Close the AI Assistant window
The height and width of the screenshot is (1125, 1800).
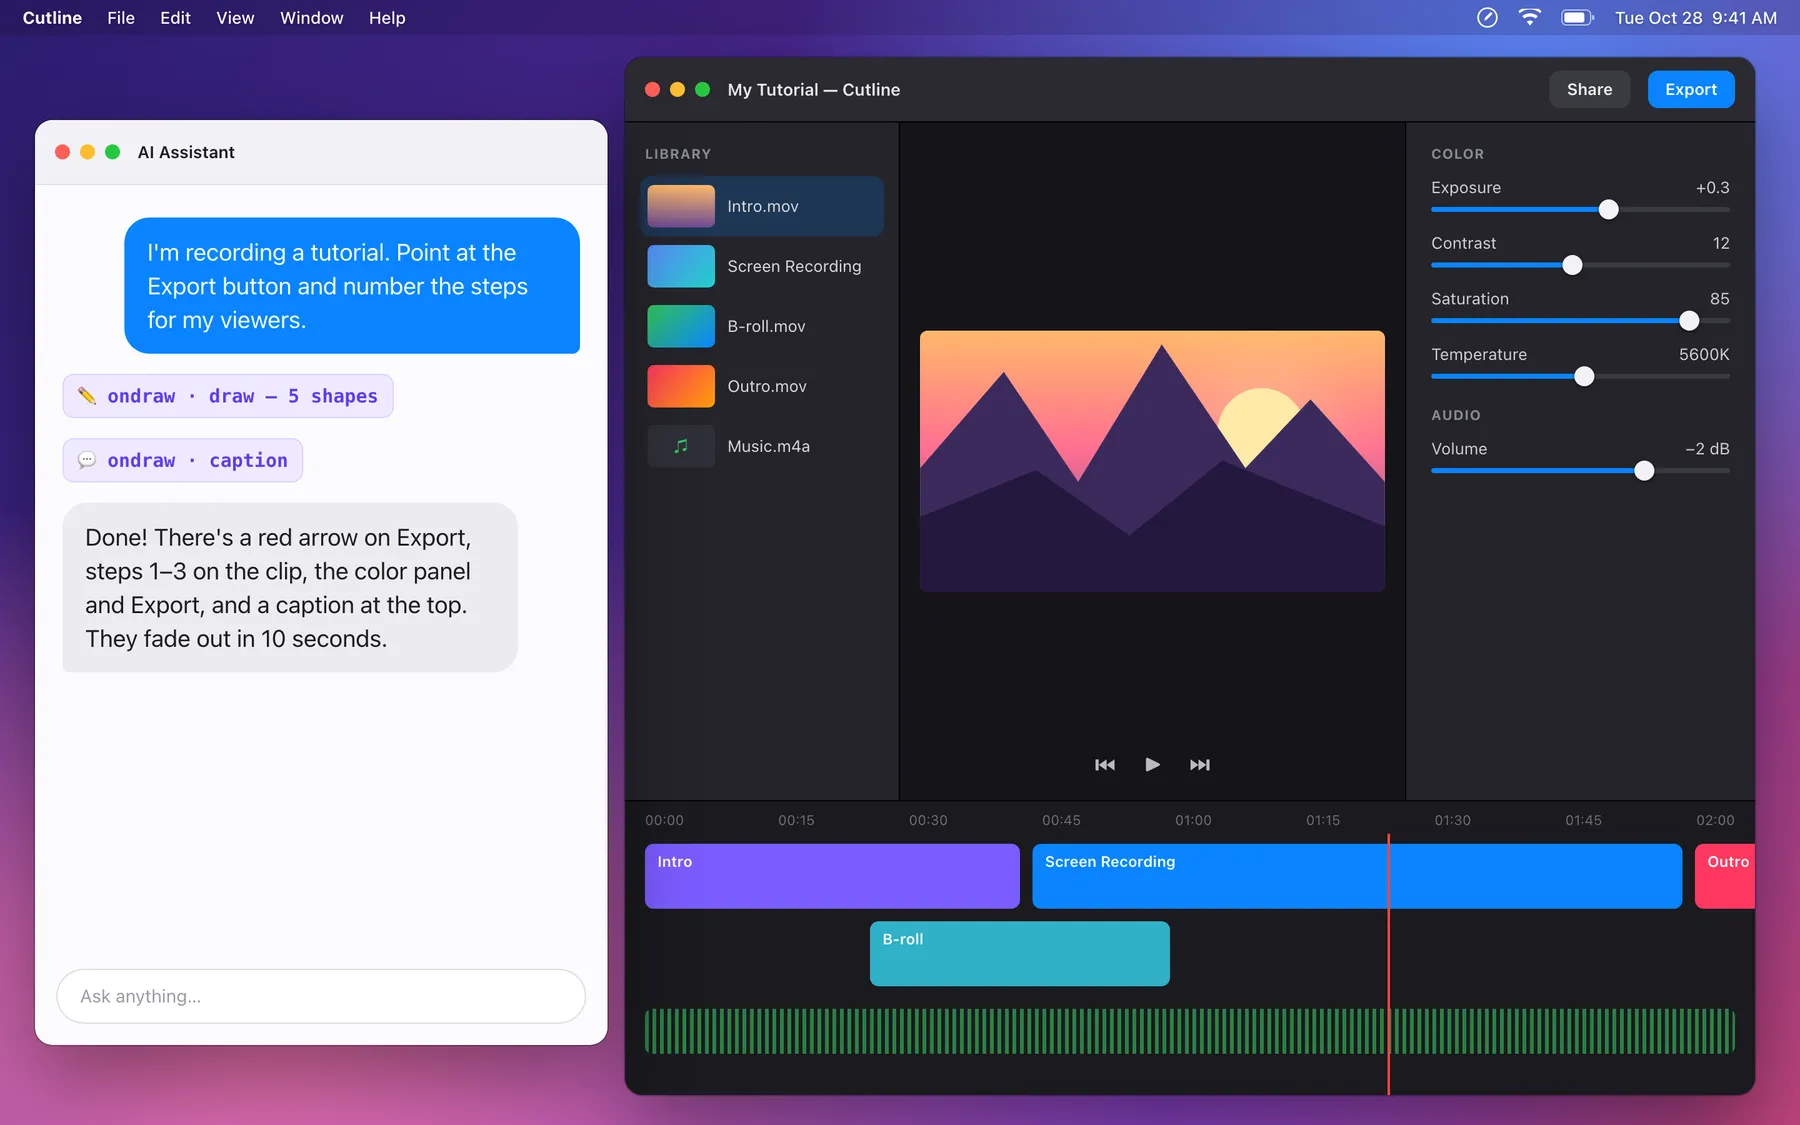tap(62, 152)
